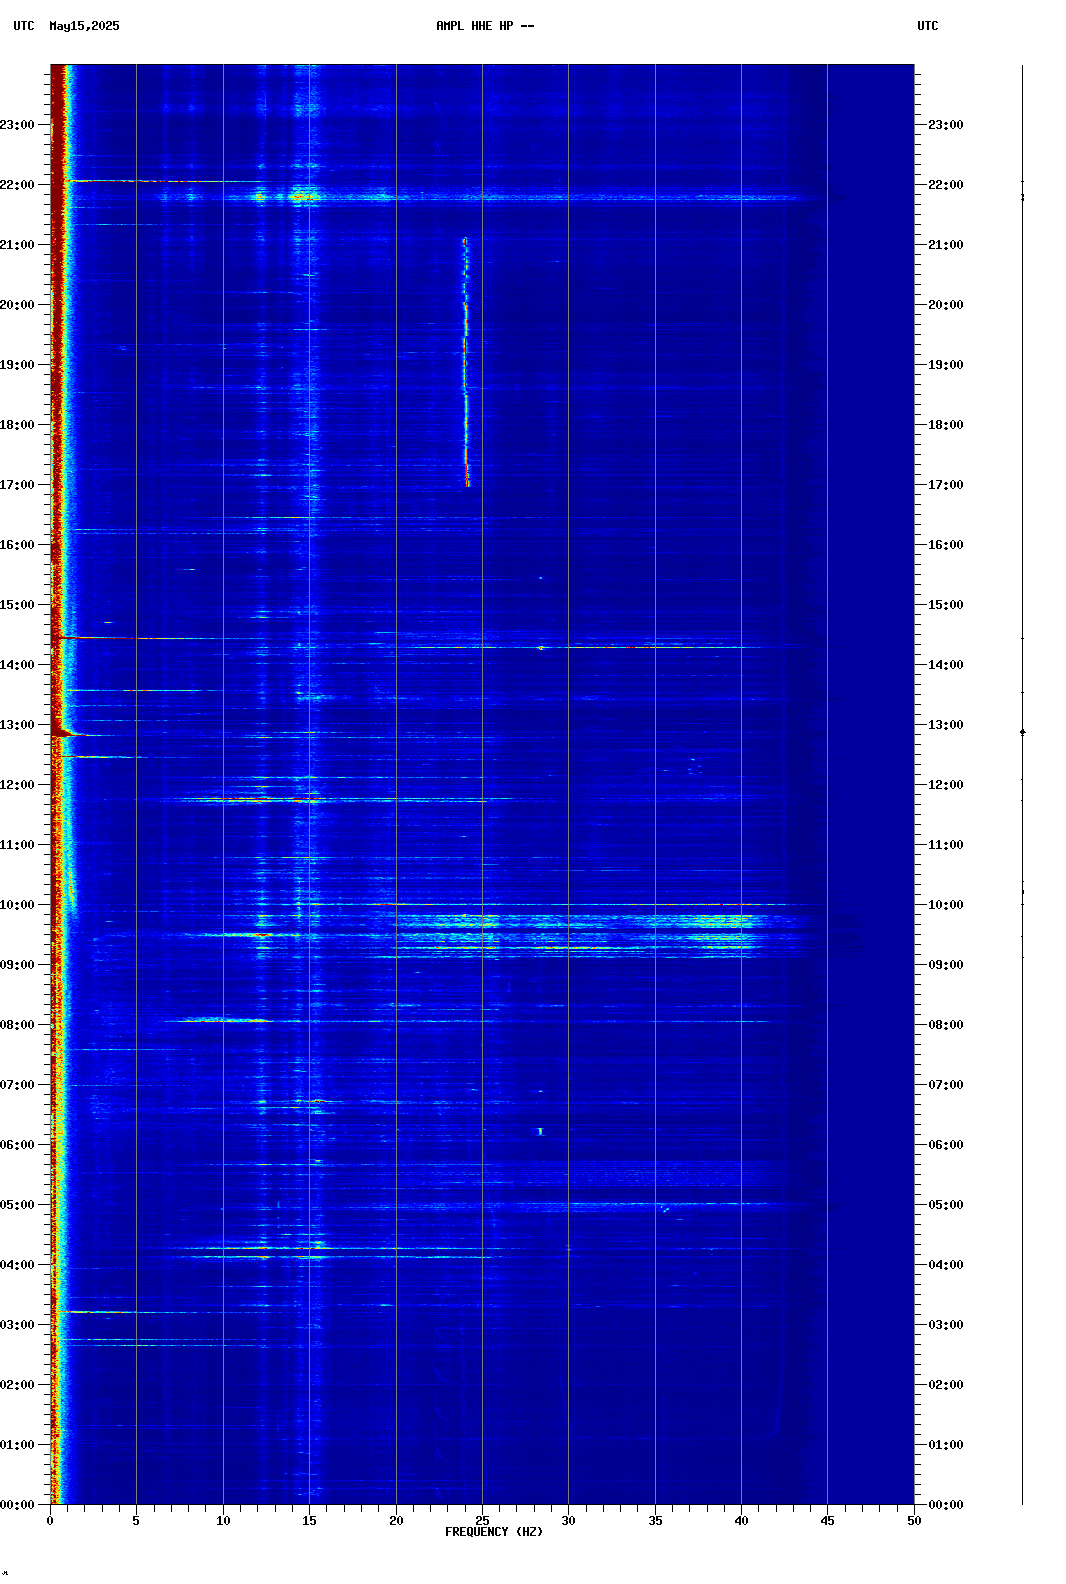Viewport: 1066px width, 1584px height.
Task: Select the 10 Hz frequency tick label
Action: point(223,1521)
